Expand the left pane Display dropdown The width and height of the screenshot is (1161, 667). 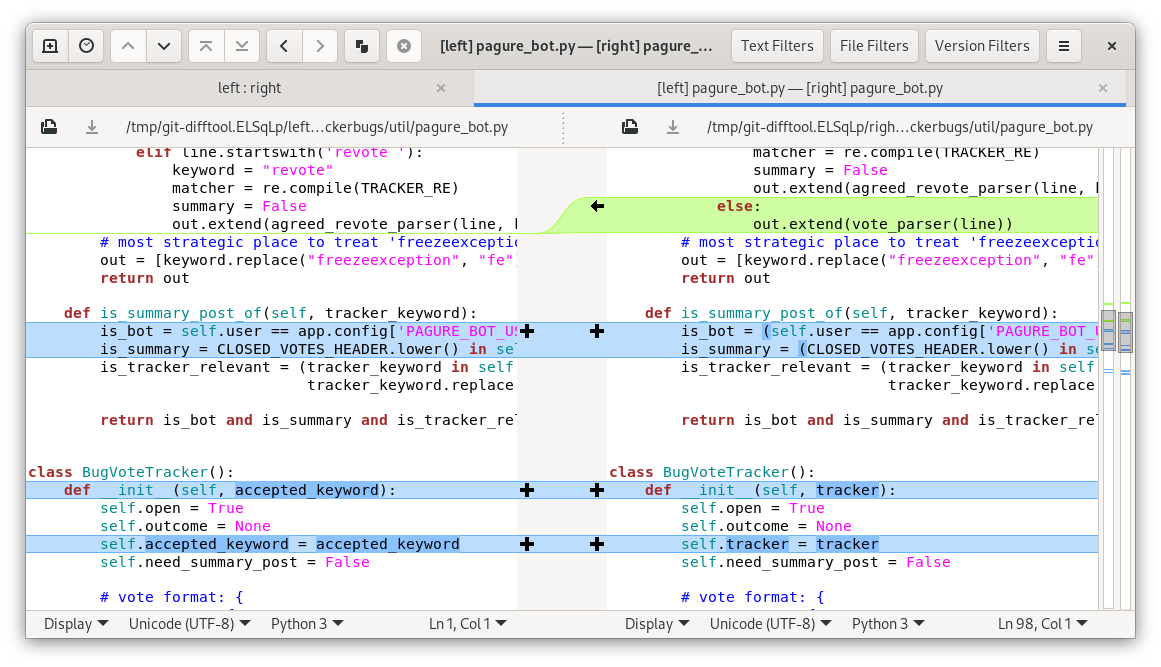click(76, 624)
